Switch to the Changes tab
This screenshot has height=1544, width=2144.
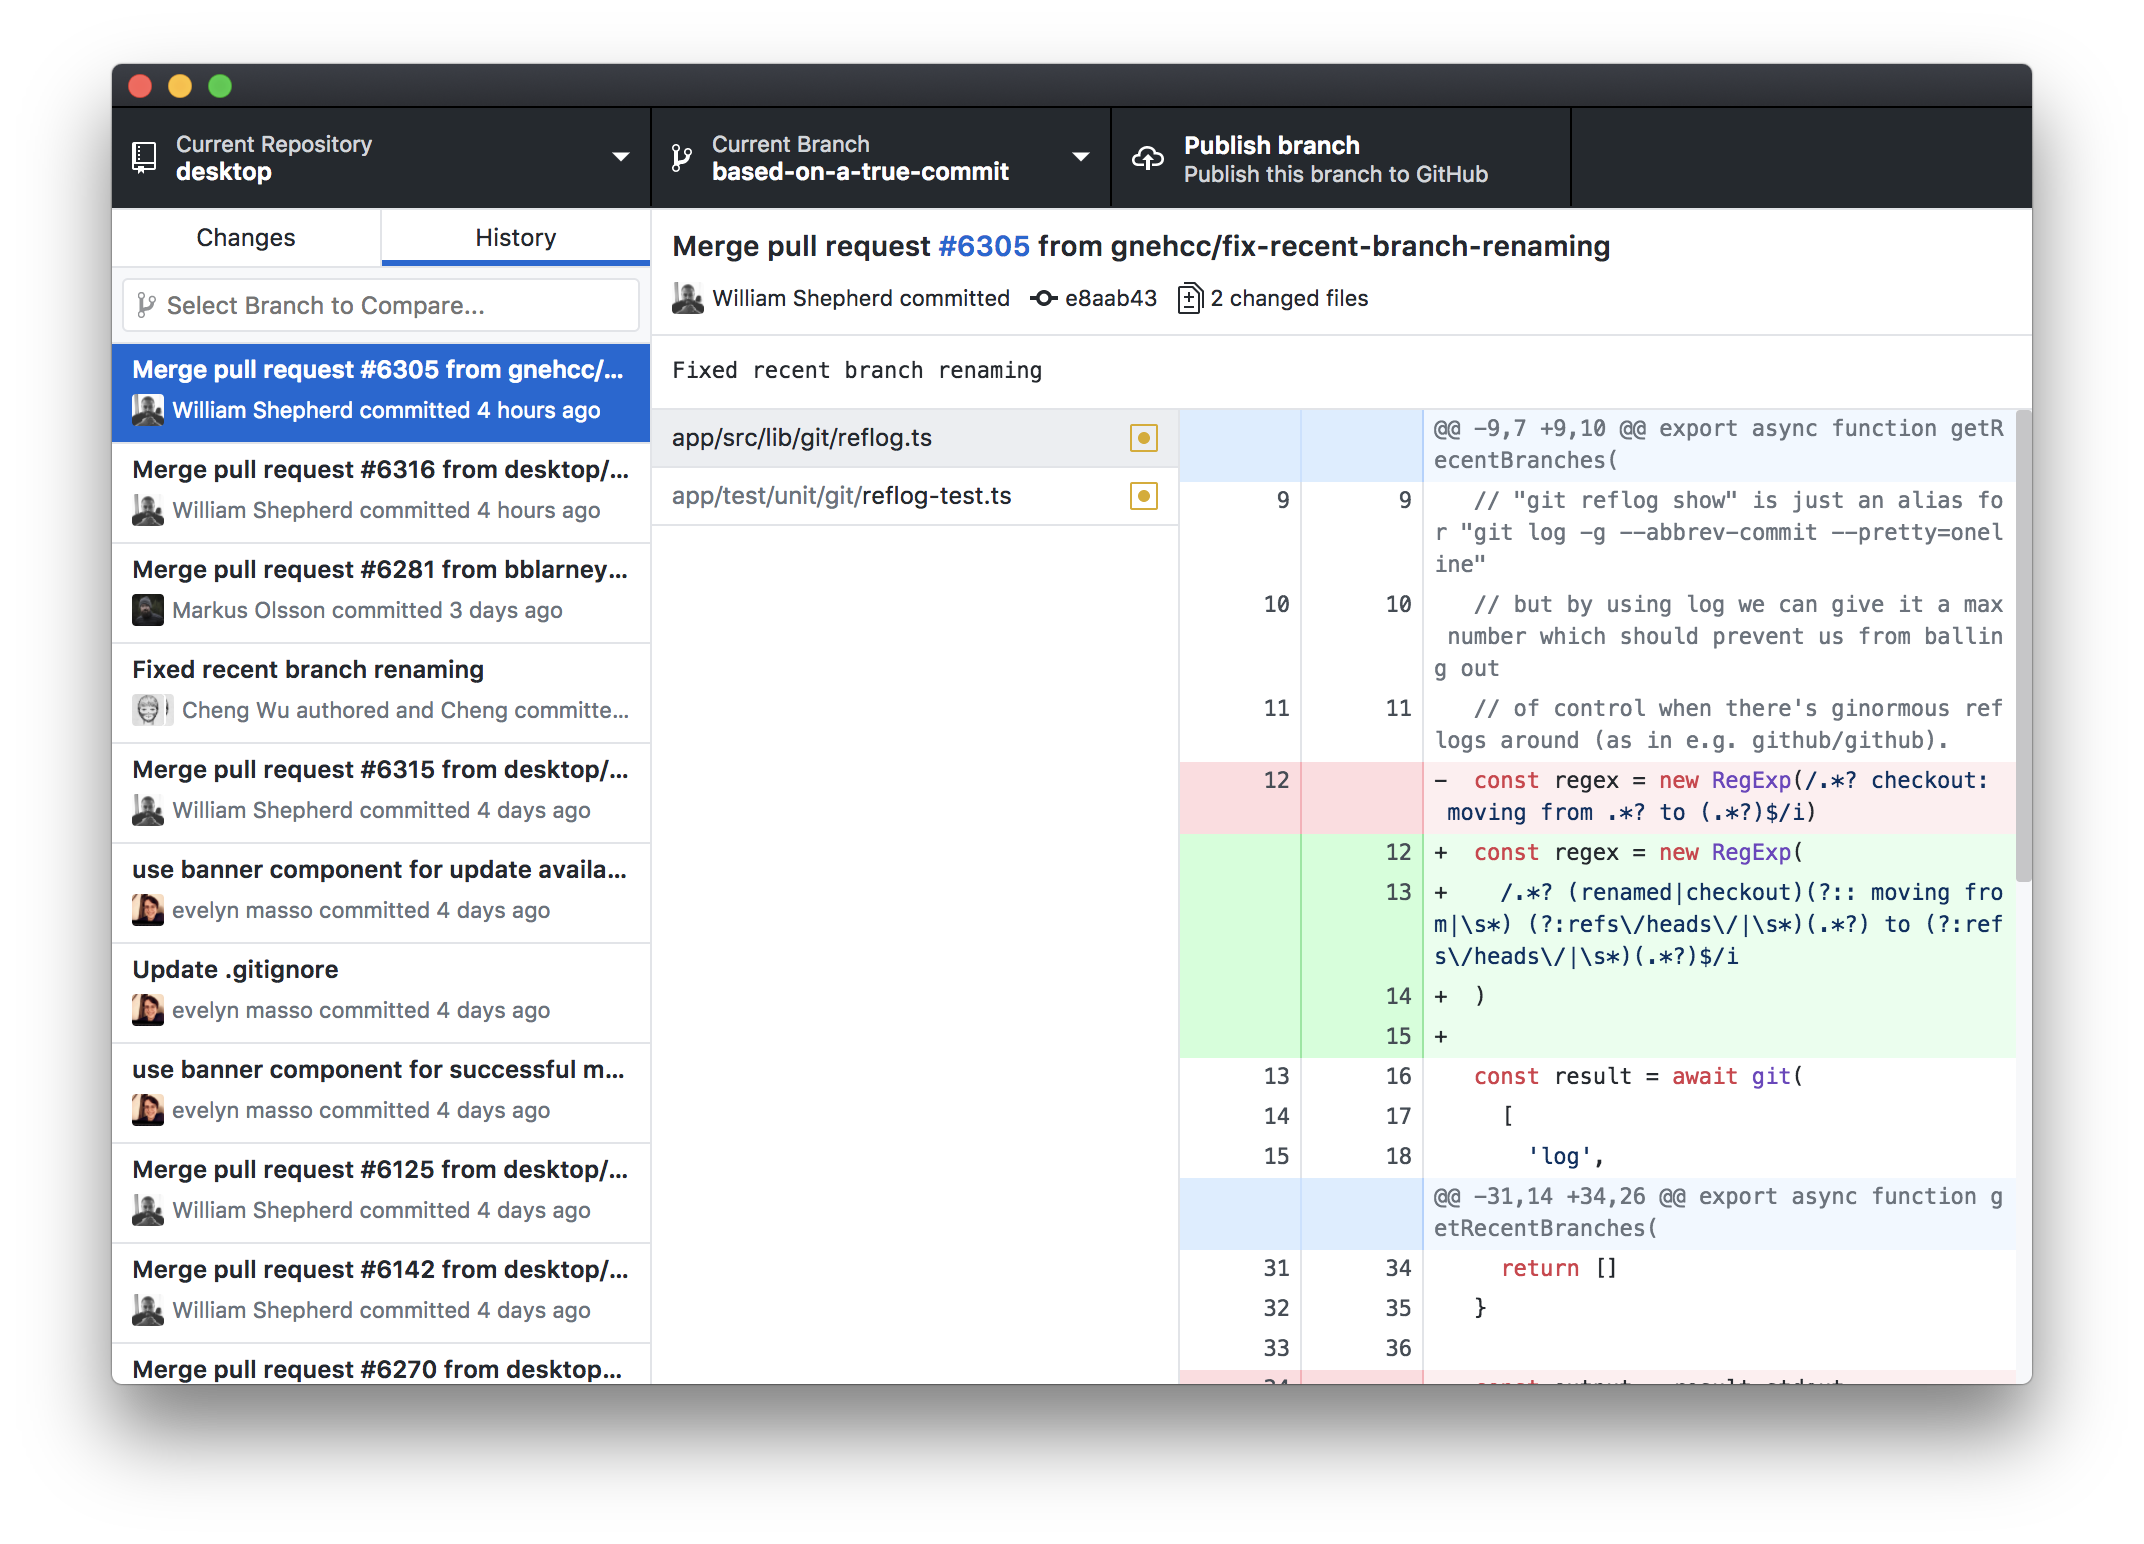(x=245, y=237)
